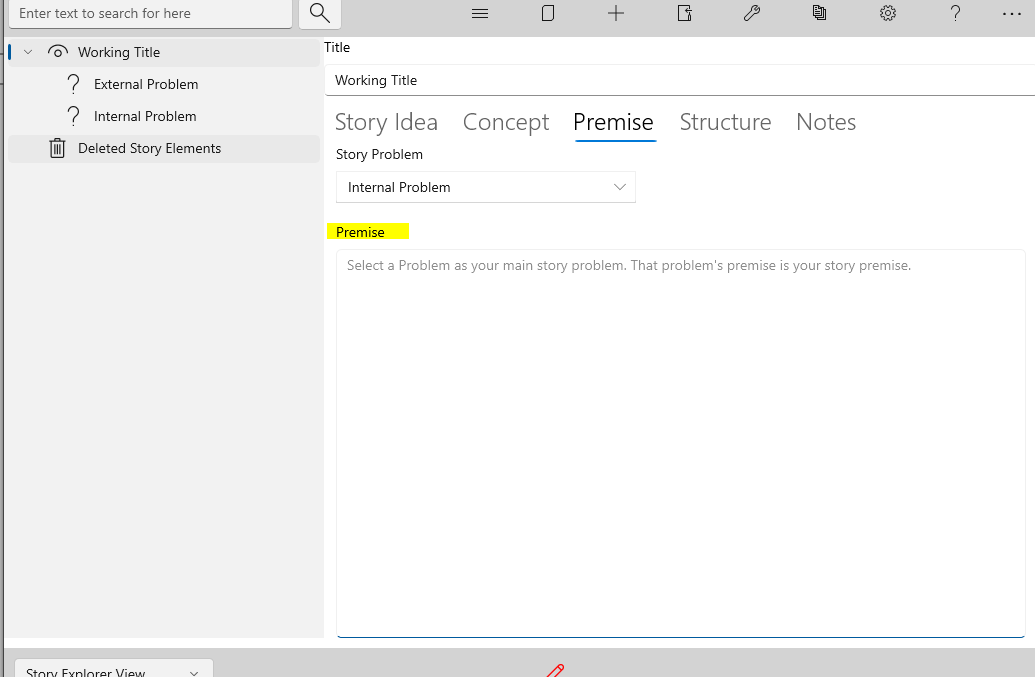Viewport: 1035px width, 677px height.
Task: Open help with the question mark icon
Action: pos(954,13)
